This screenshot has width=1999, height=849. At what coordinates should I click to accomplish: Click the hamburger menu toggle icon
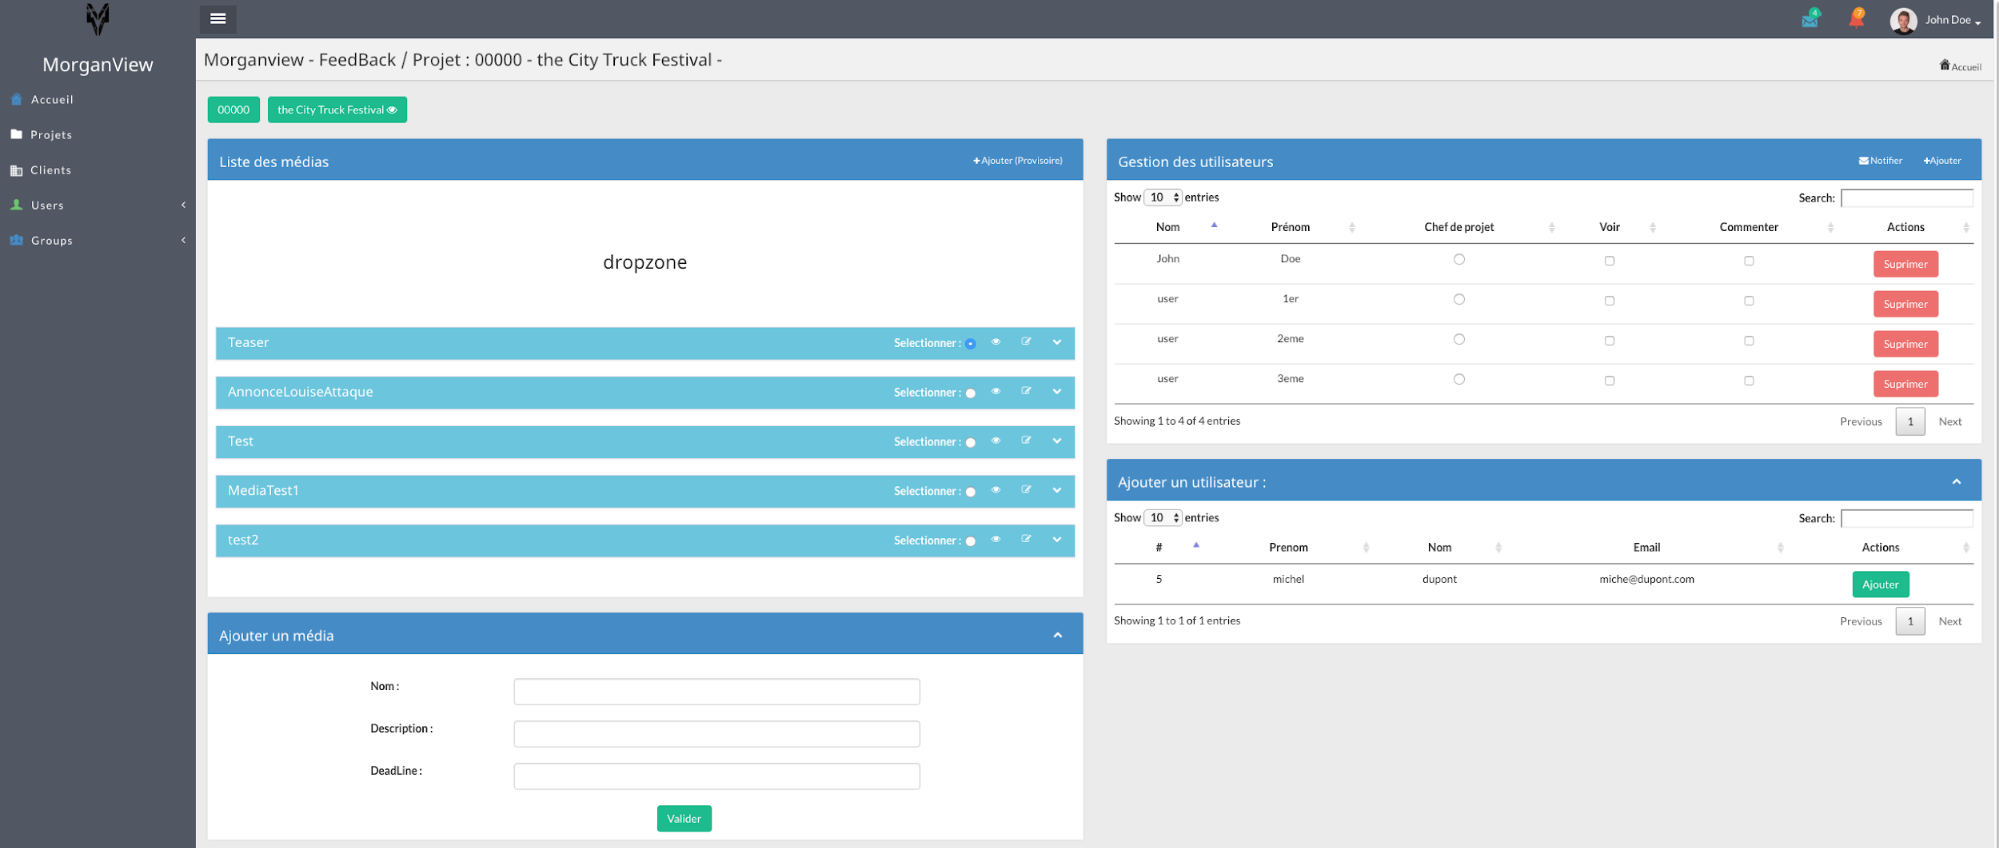[218, 19]
